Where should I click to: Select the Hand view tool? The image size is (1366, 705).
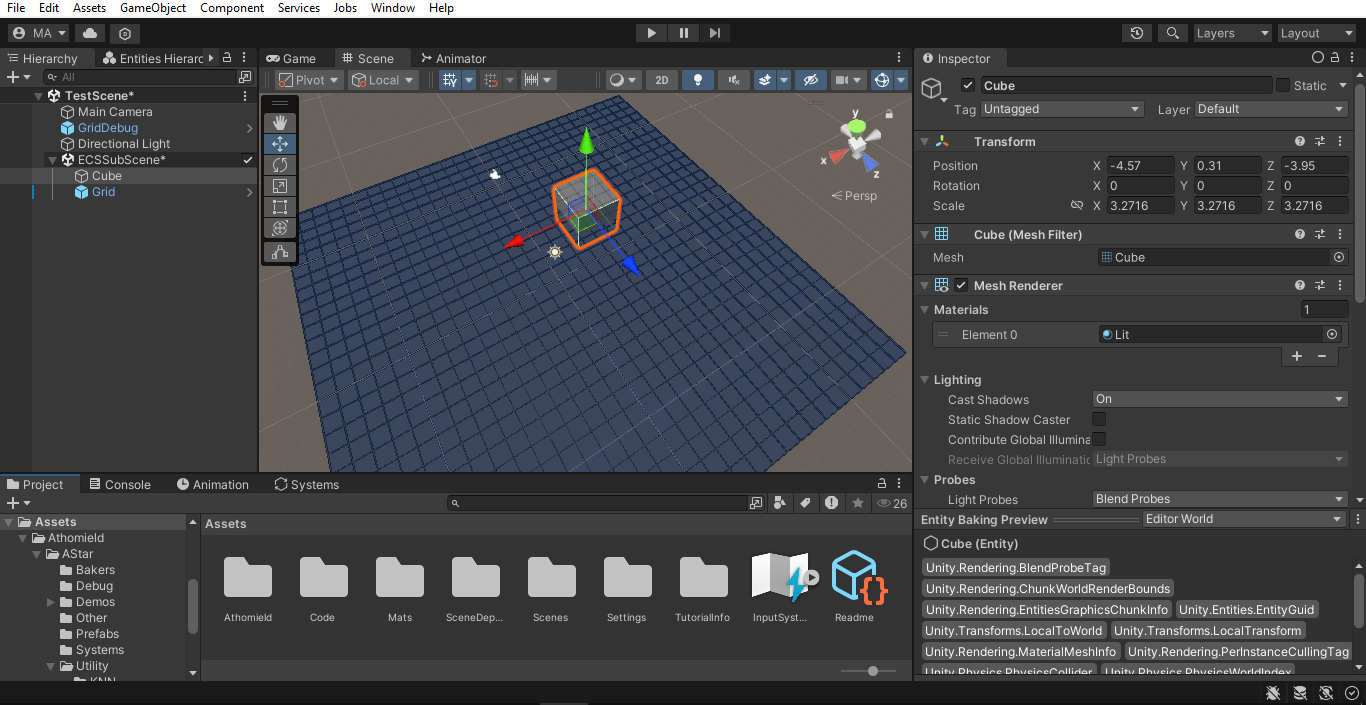[280, 122]
